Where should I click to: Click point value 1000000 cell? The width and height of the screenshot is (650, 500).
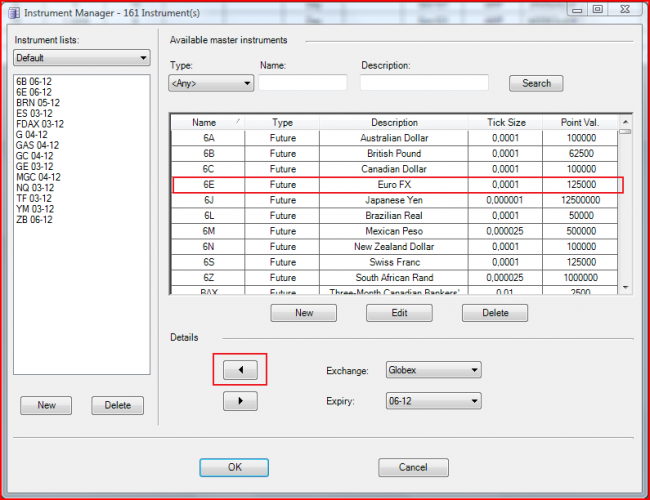coord(580,278)
